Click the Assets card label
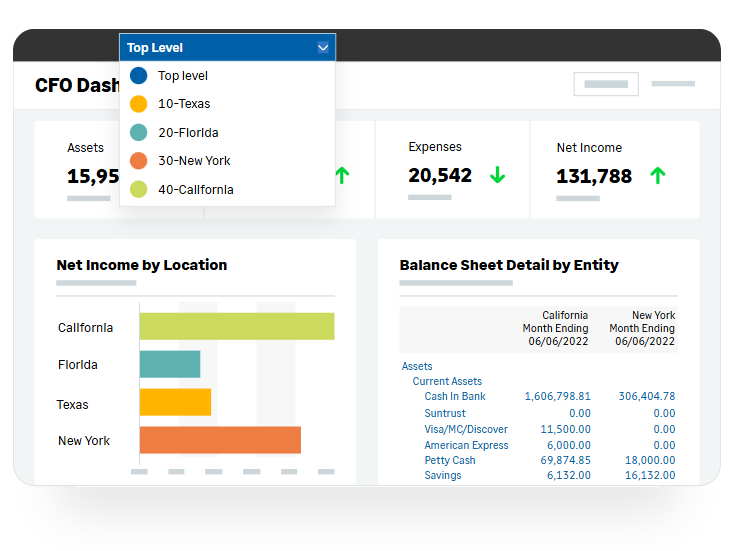Screen dimensions: 736x551 click(85, 148)
